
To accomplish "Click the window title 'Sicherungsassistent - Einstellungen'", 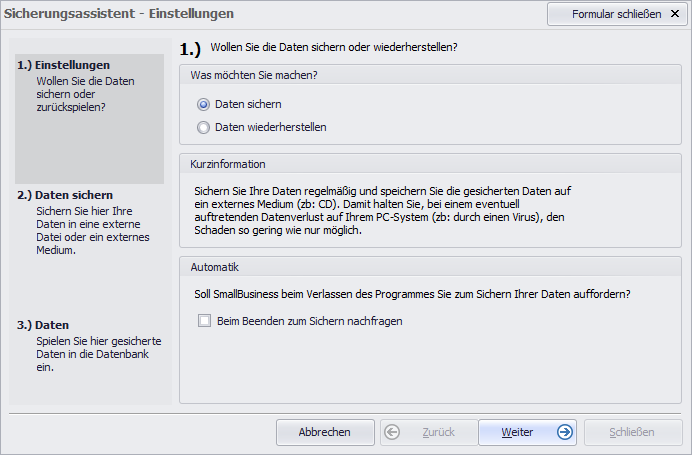I will click(119, 14).
